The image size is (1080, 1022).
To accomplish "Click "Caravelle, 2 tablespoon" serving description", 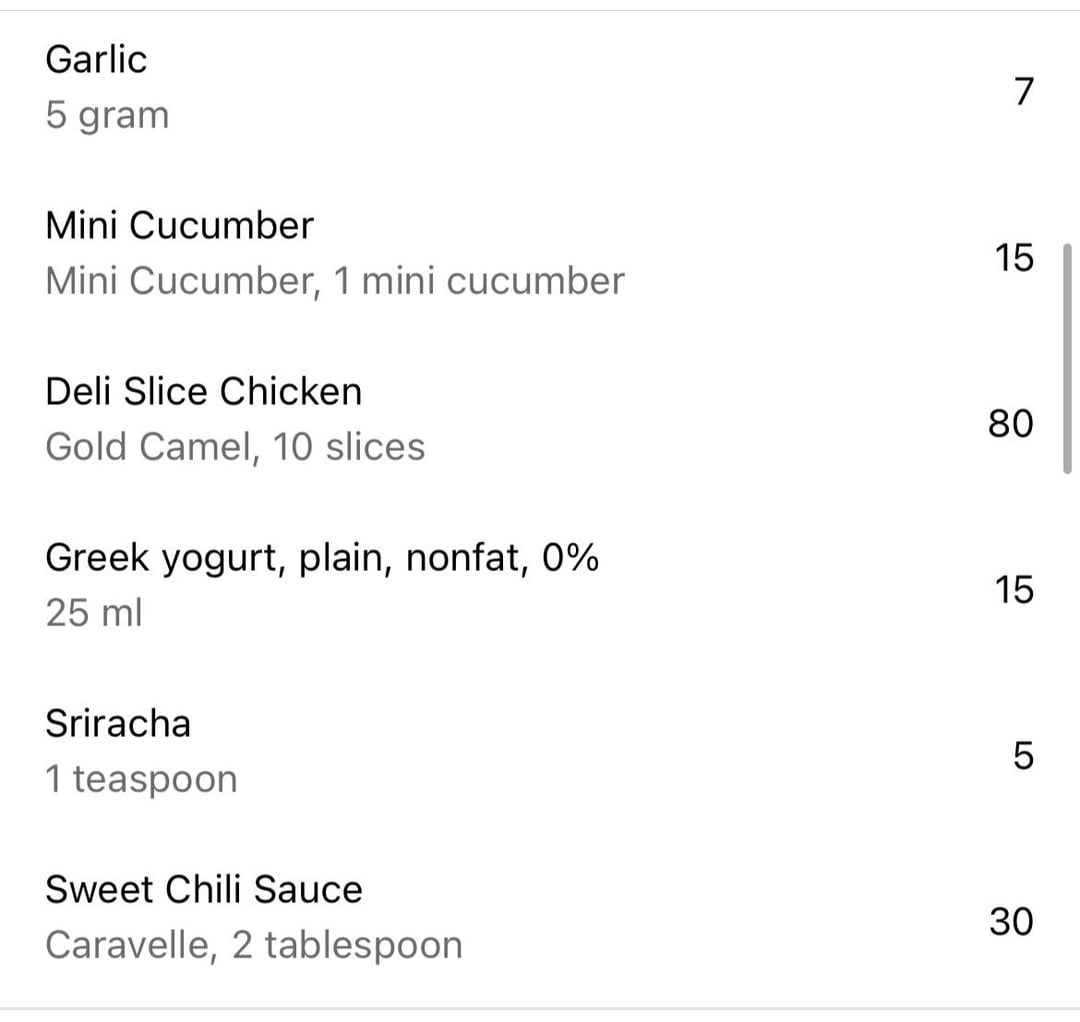I will click(x=254, y=945).
